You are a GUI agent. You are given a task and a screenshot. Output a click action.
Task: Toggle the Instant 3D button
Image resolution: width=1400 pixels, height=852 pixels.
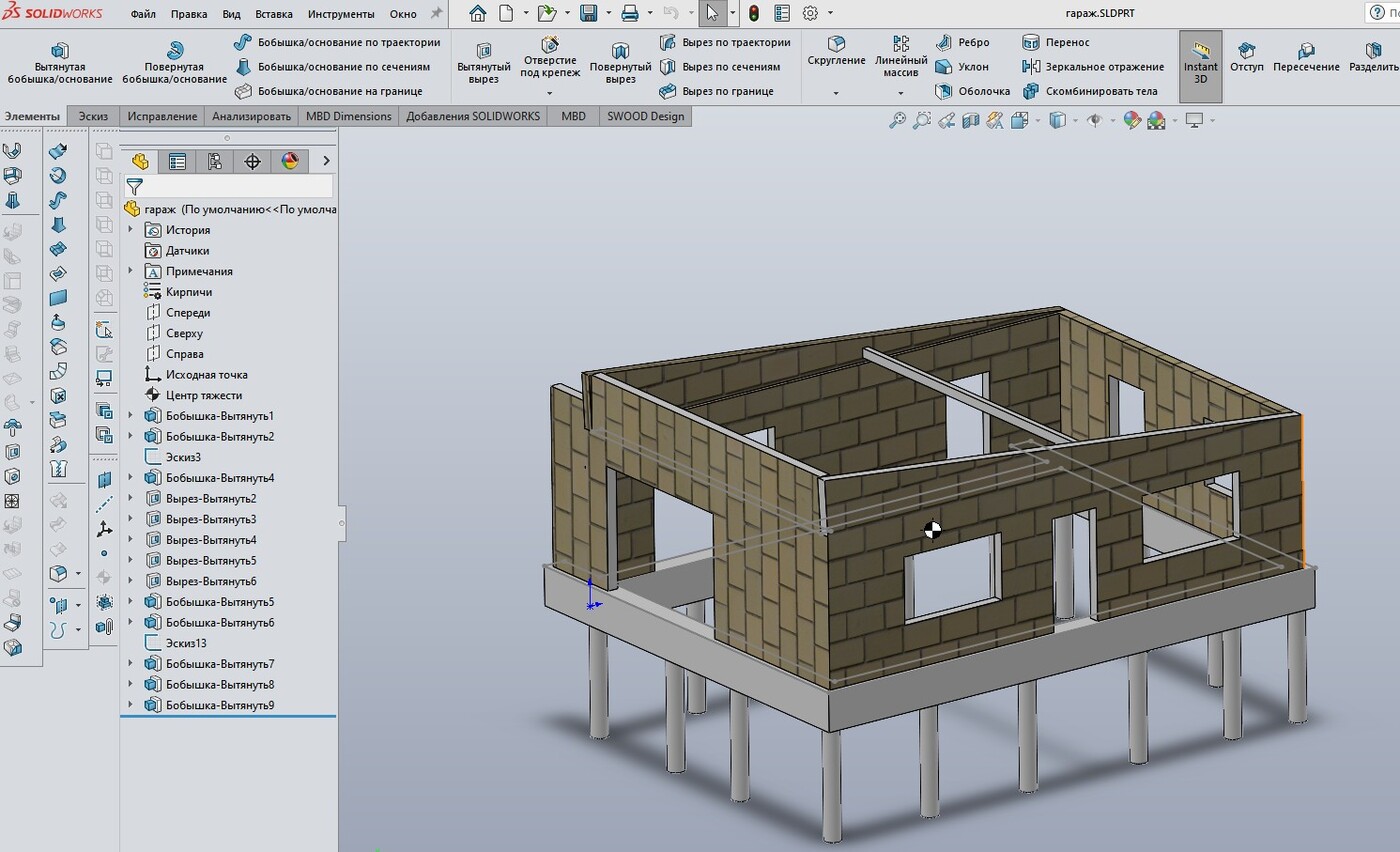(1200, 66)
